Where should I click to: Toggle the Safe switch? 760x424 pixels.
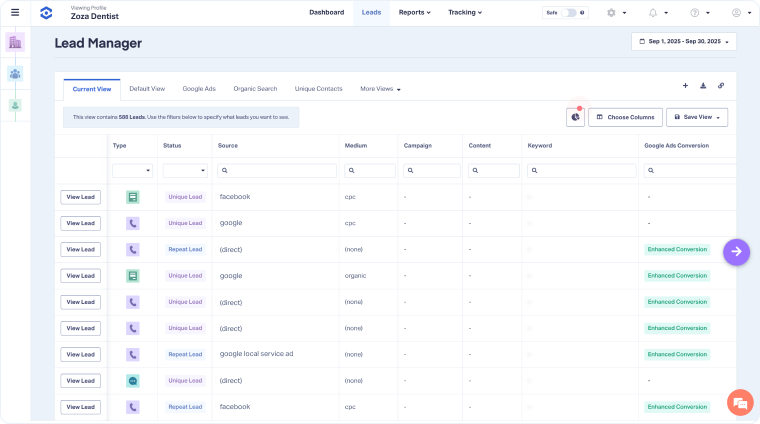point(568,13)
